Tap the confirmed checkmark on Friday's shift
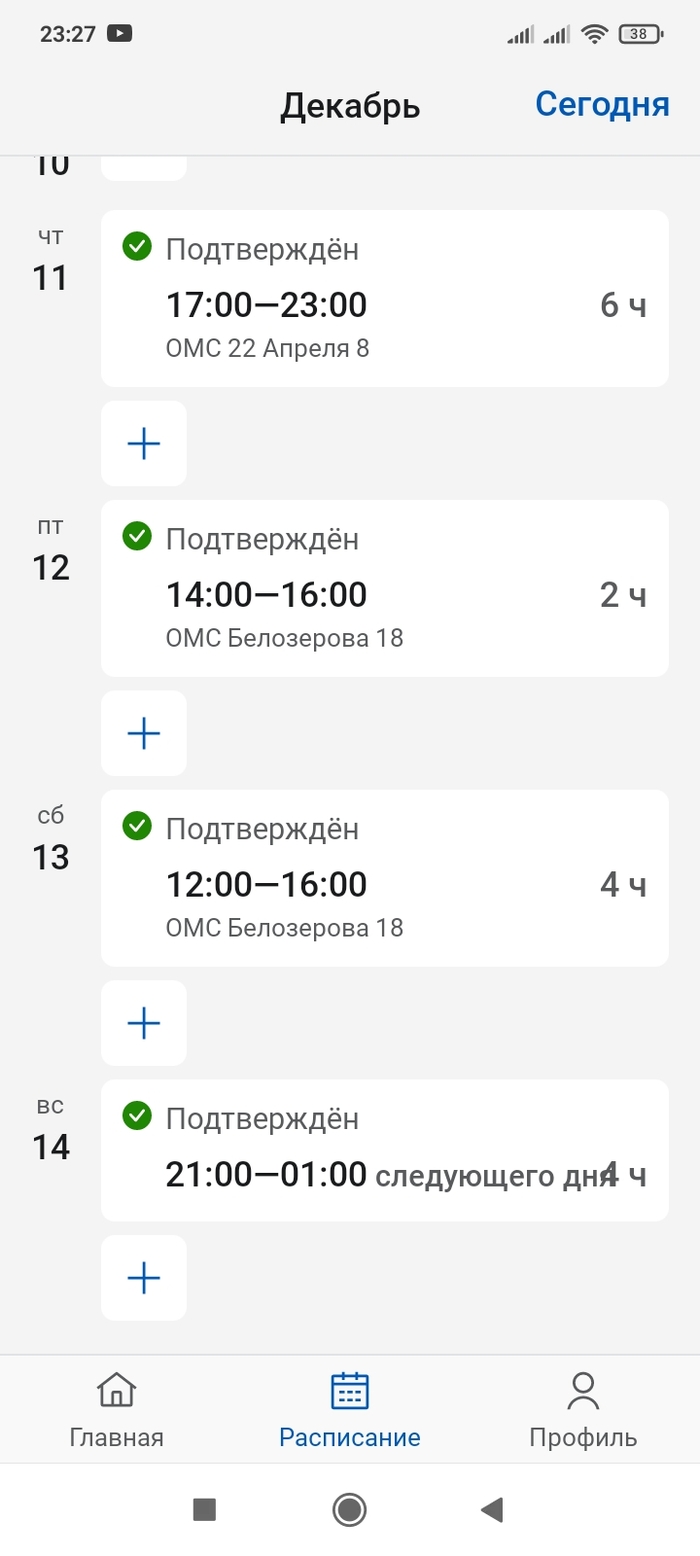Viewport: 700px width, 1556px height. point(136,537)
